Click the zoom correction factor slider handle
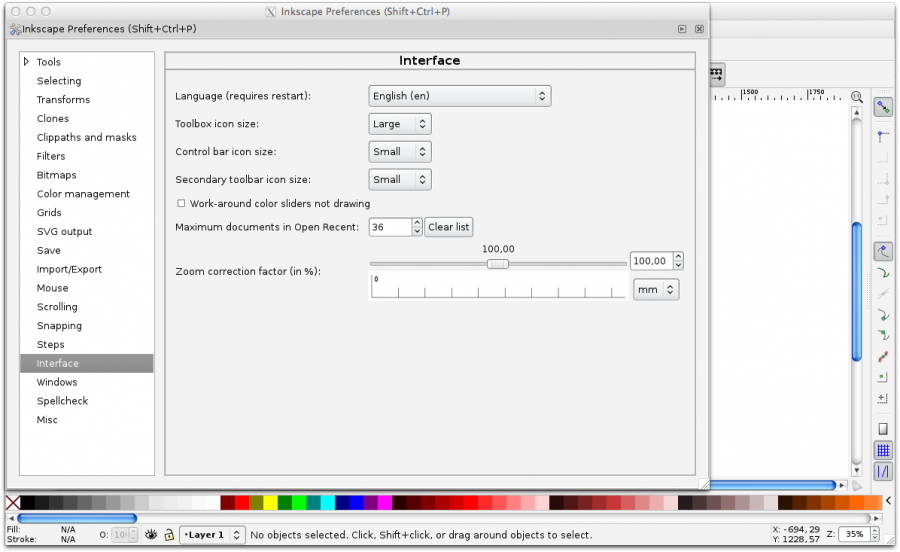 click(497, 264)
